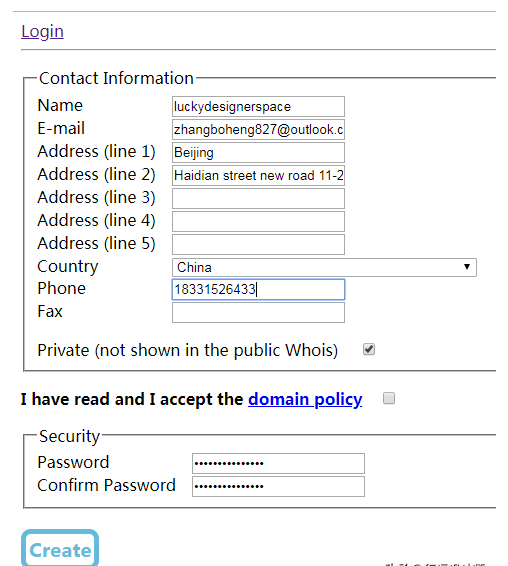Click the Country dropdown arrow
The image size is (508, 566).
[x=467, y=267]
